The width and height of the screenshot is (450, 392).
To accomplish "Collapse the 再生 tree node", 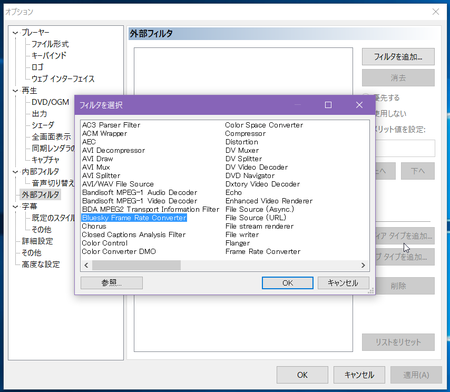I will (15, 91).
